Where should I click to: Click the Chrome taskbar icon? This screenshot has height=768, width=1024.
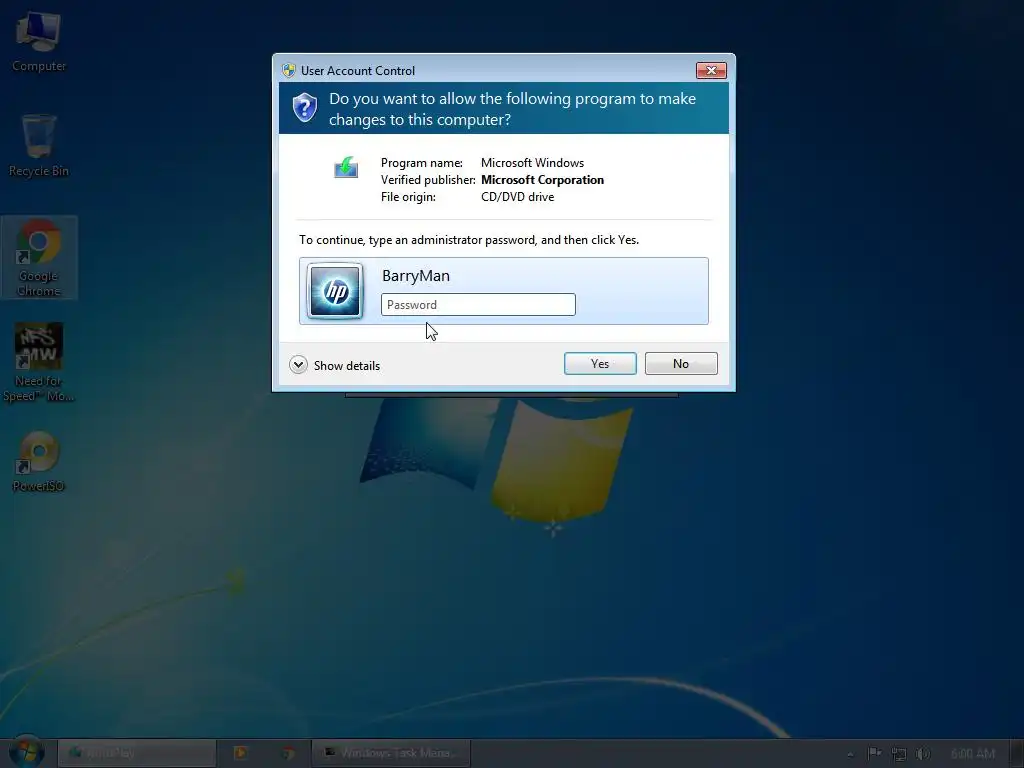point(288,753)
